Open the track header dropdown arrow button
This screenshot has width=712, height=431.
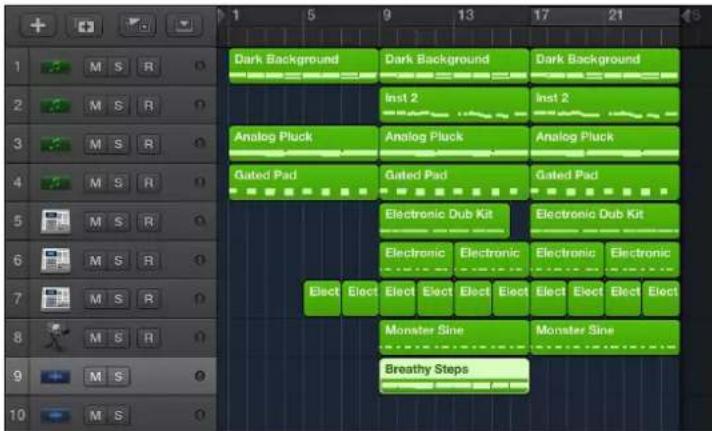pyautogui.click(x=184, y=25)
